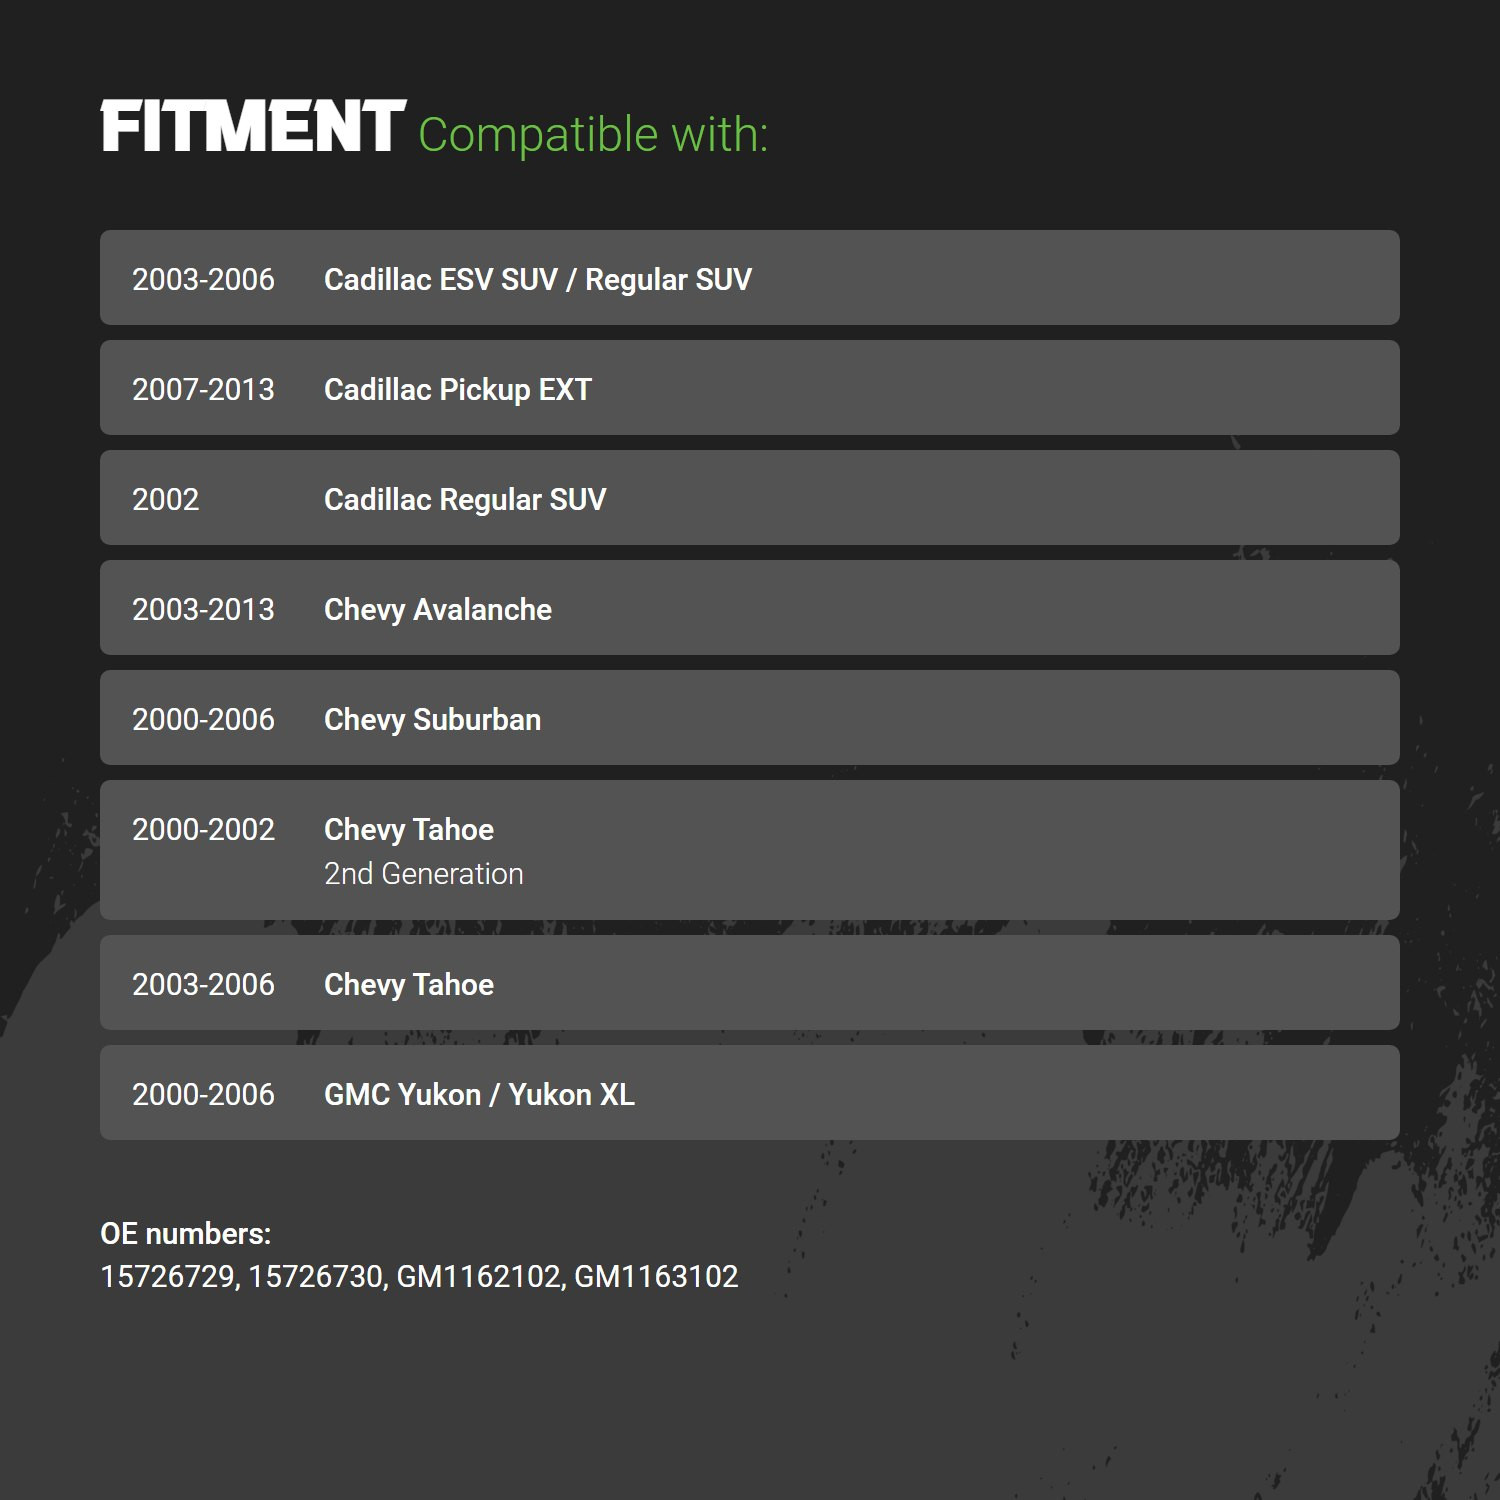
Task: Select the 2003-2006 Chevy Tahoe row
Action: (750, 983)
